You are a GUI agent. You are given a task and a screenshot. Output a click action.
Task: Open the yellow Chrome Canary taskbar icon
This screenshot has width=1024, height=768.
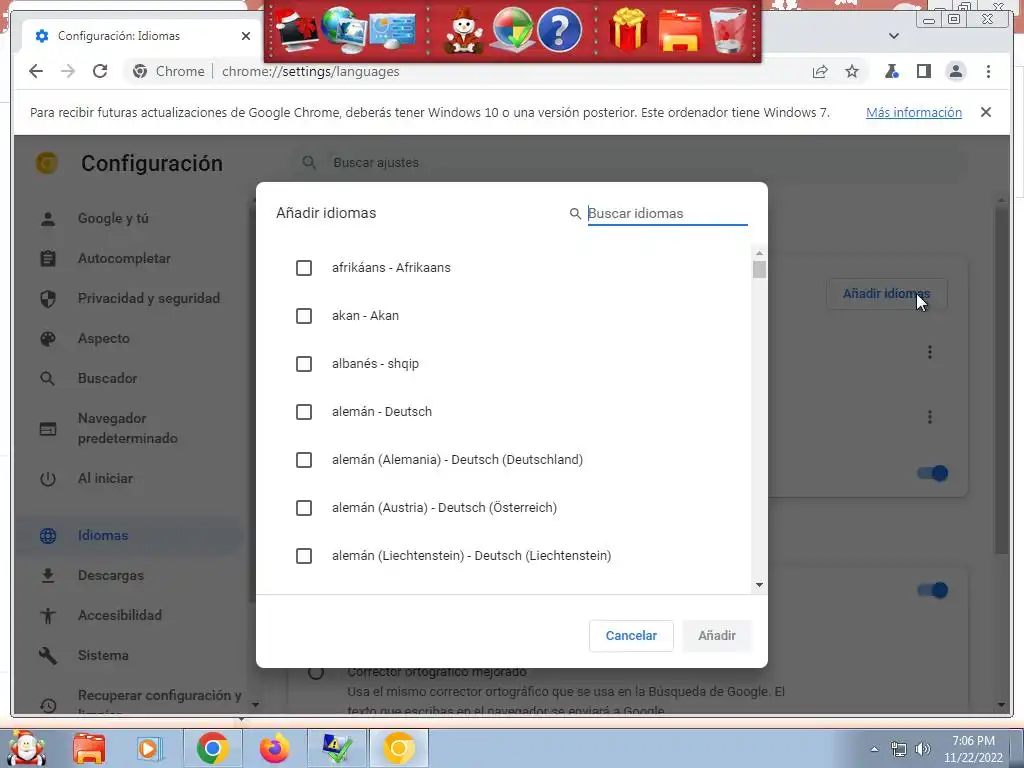(399, 748)
